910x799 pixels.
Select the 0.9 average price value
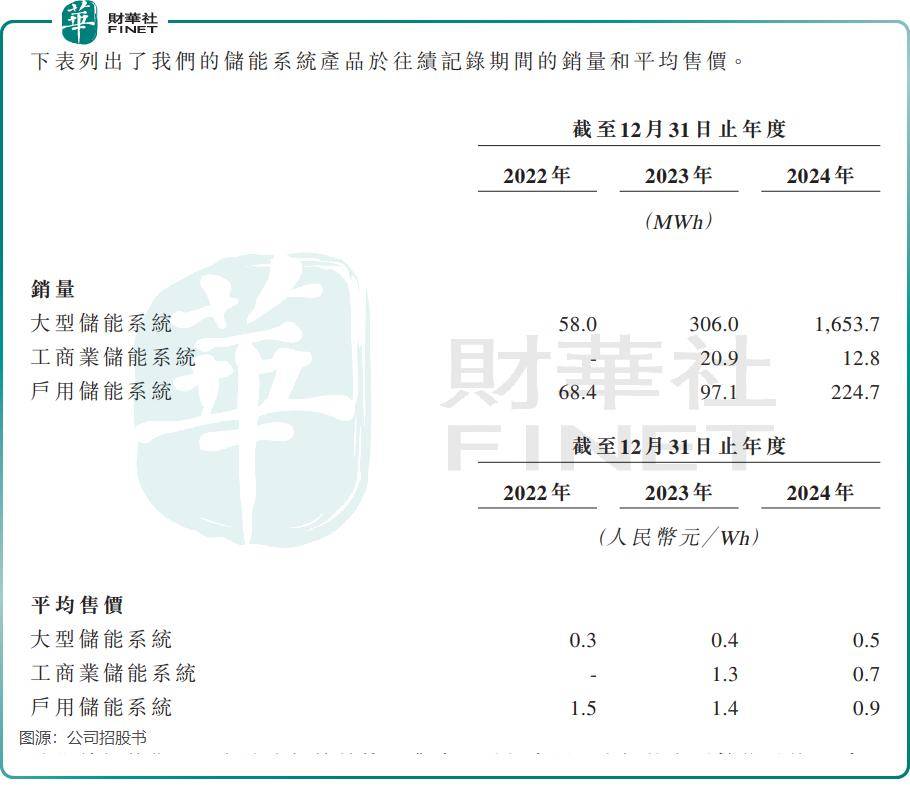pyautogui.click(x=866, y=708)
